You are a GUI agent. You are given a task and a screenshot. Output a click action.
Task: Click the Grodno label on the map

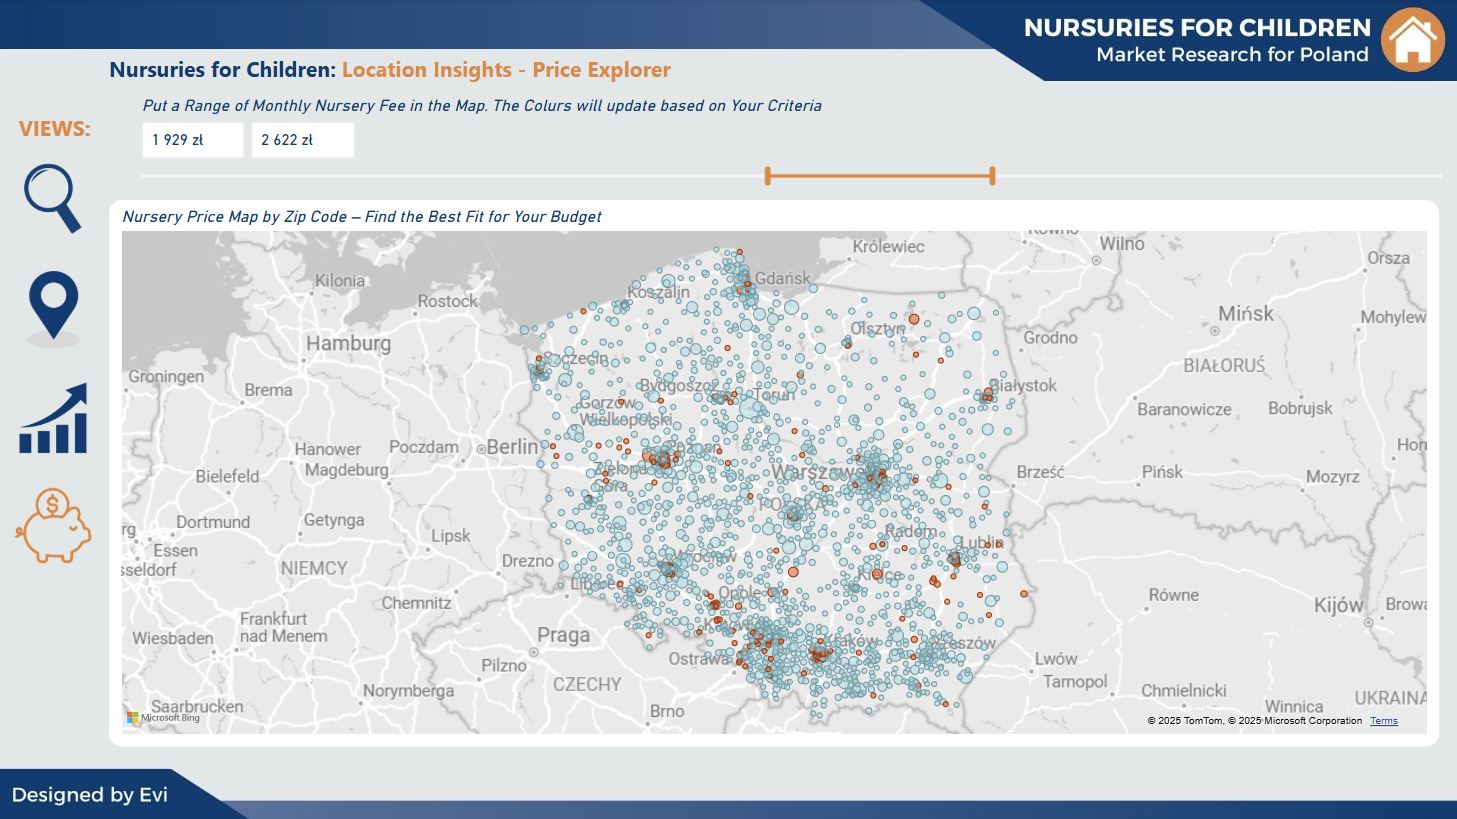[1050, 337]
